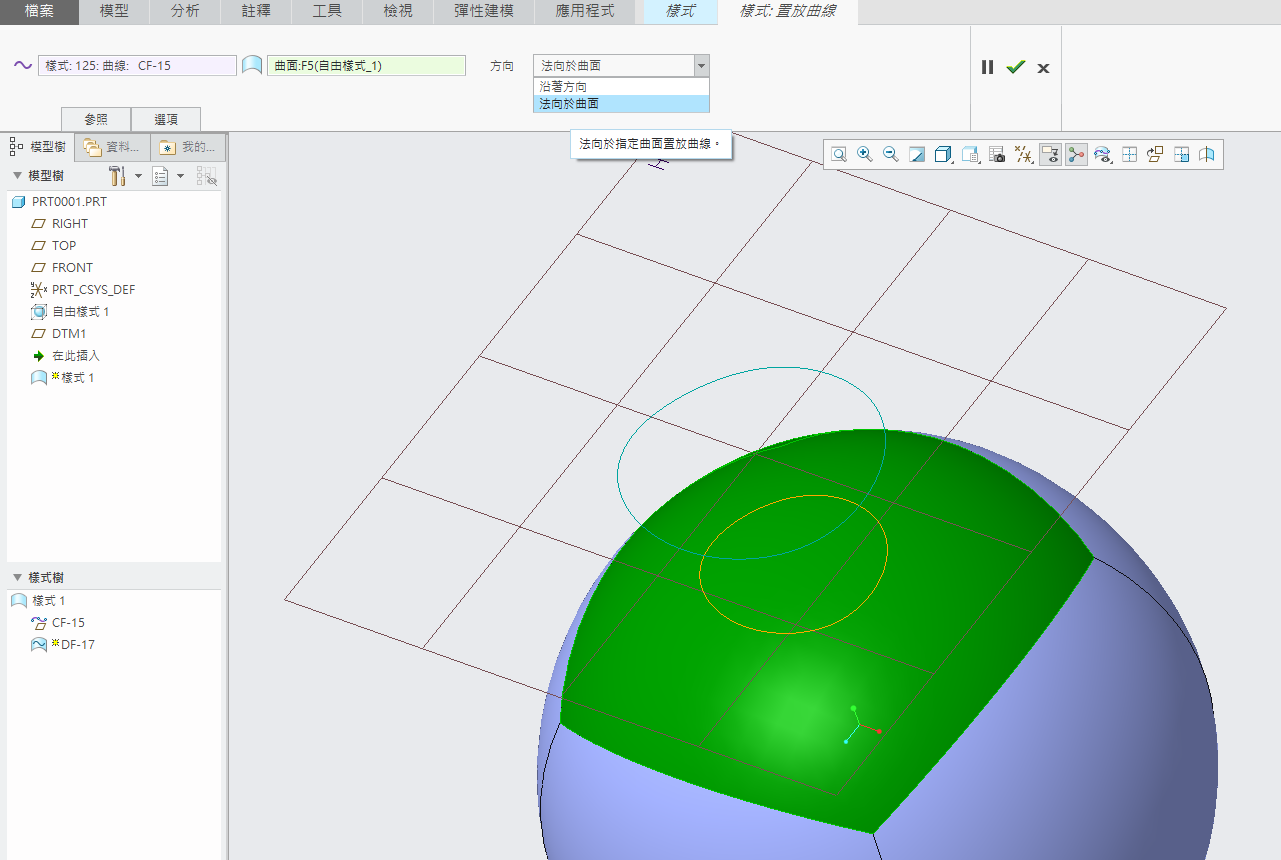Screen dimensions: 1281x860
Task: Click the Refit view icon
Action: (x=839, y=154)
